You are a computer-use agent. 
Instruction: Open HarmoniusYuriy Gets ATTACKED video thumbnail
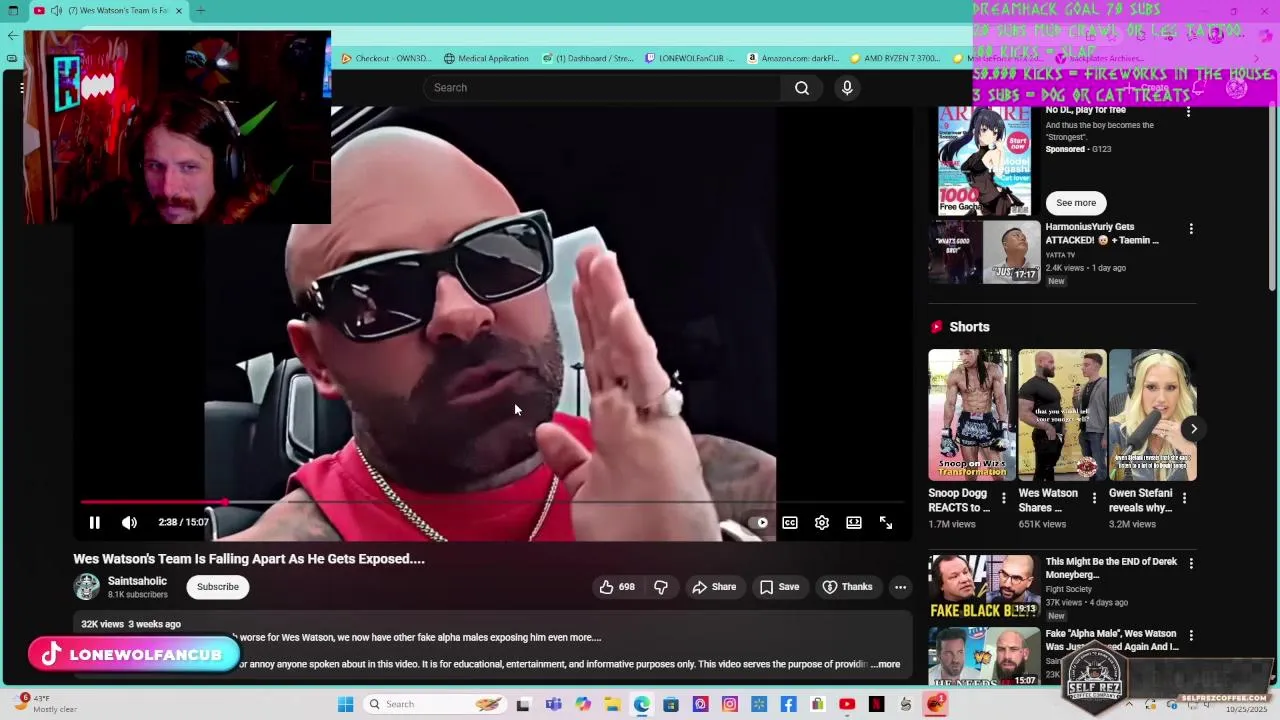pyautogui.click(x=984, y=252)
